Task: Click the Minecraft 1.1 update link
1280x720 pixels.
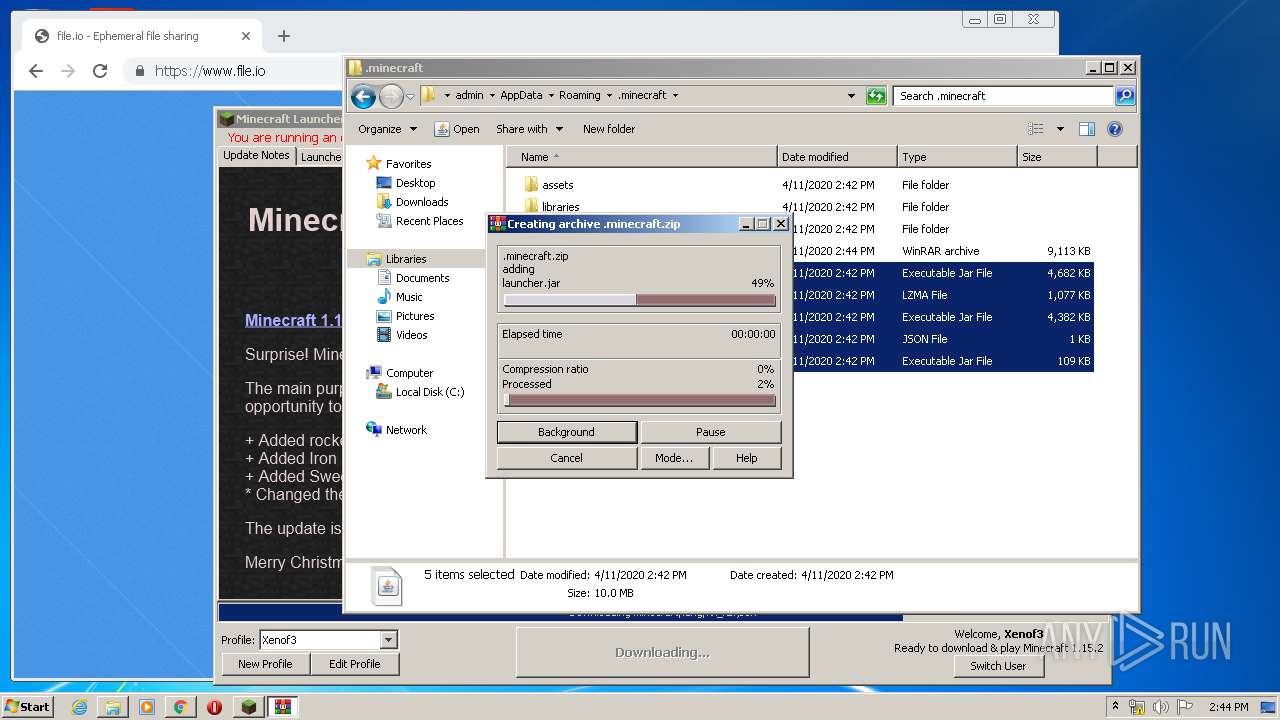Action: coord(293,321)
